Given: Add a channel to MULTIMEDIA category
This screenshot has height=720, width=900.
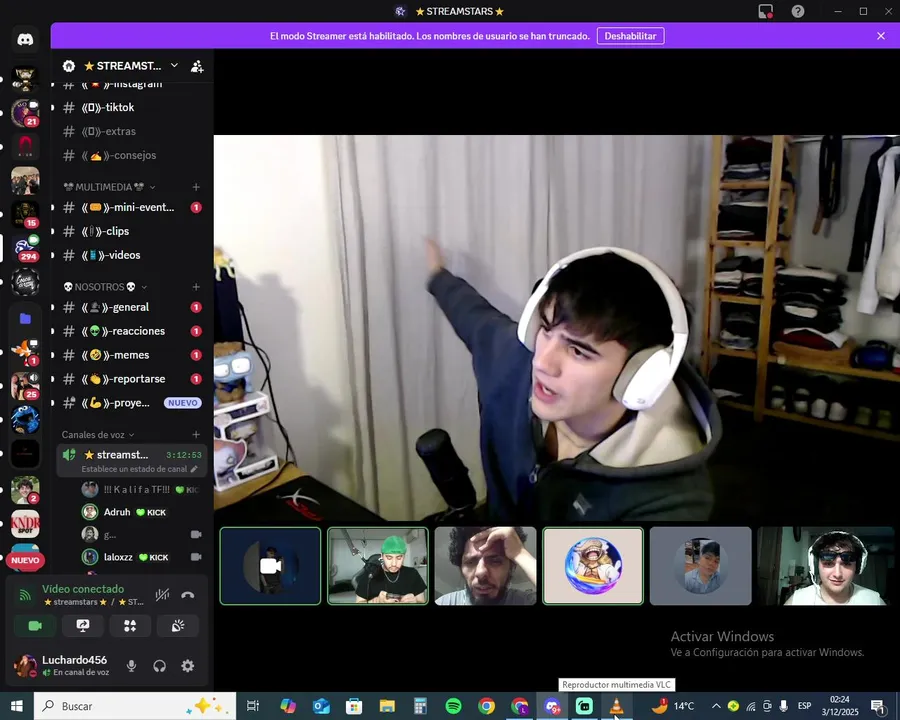Looking at the screenshot, I should tap(196, 187).
